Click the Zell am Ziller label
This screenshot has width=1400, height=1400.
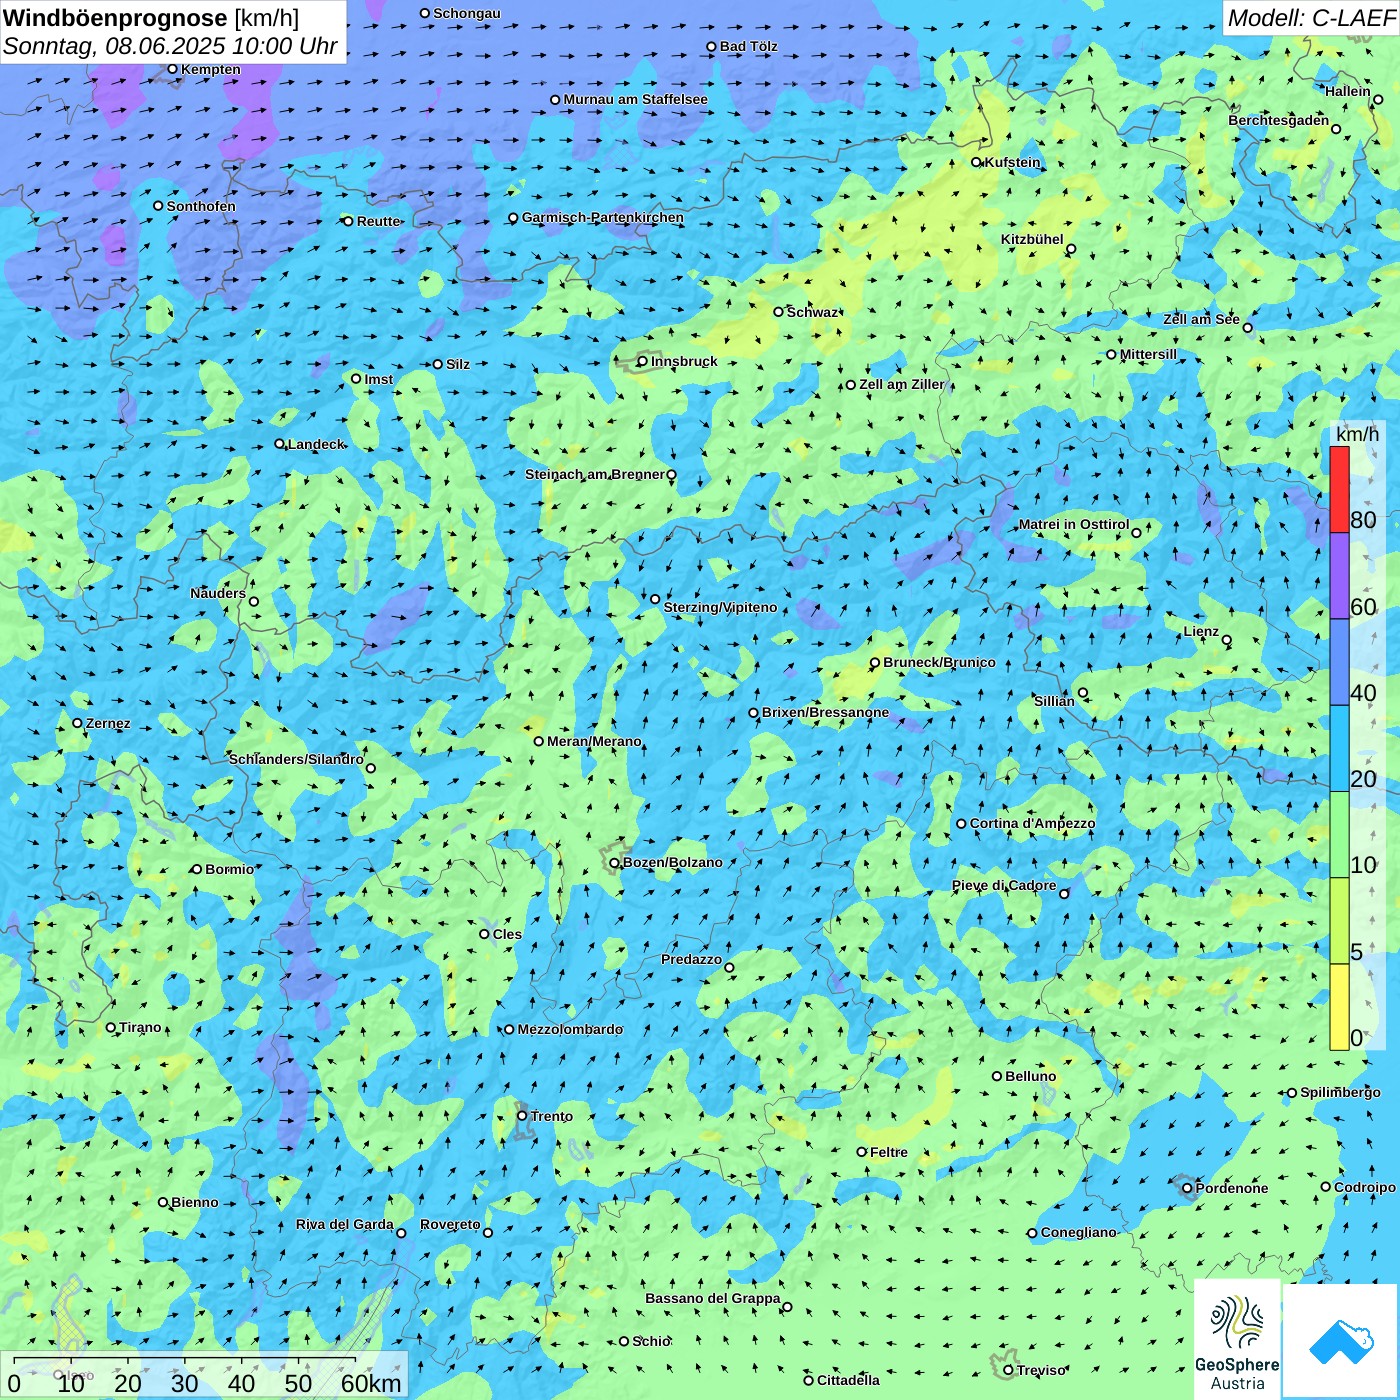[x=902, y=384]
